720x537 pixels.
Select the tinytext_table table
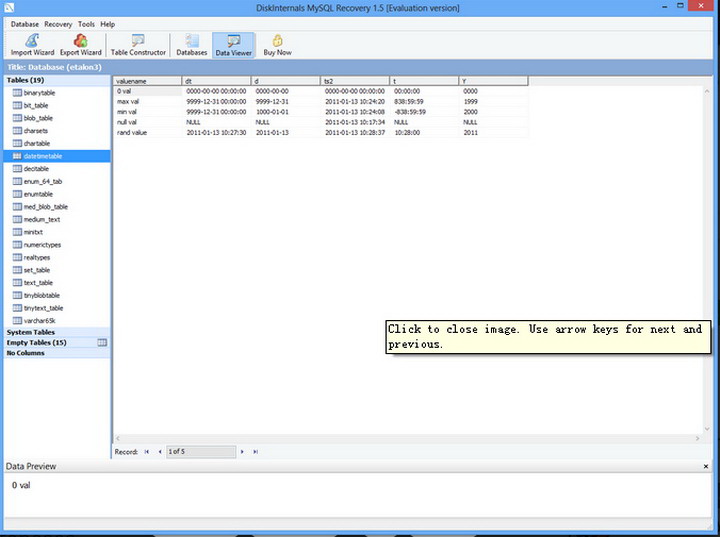click(x=43, y=308)
